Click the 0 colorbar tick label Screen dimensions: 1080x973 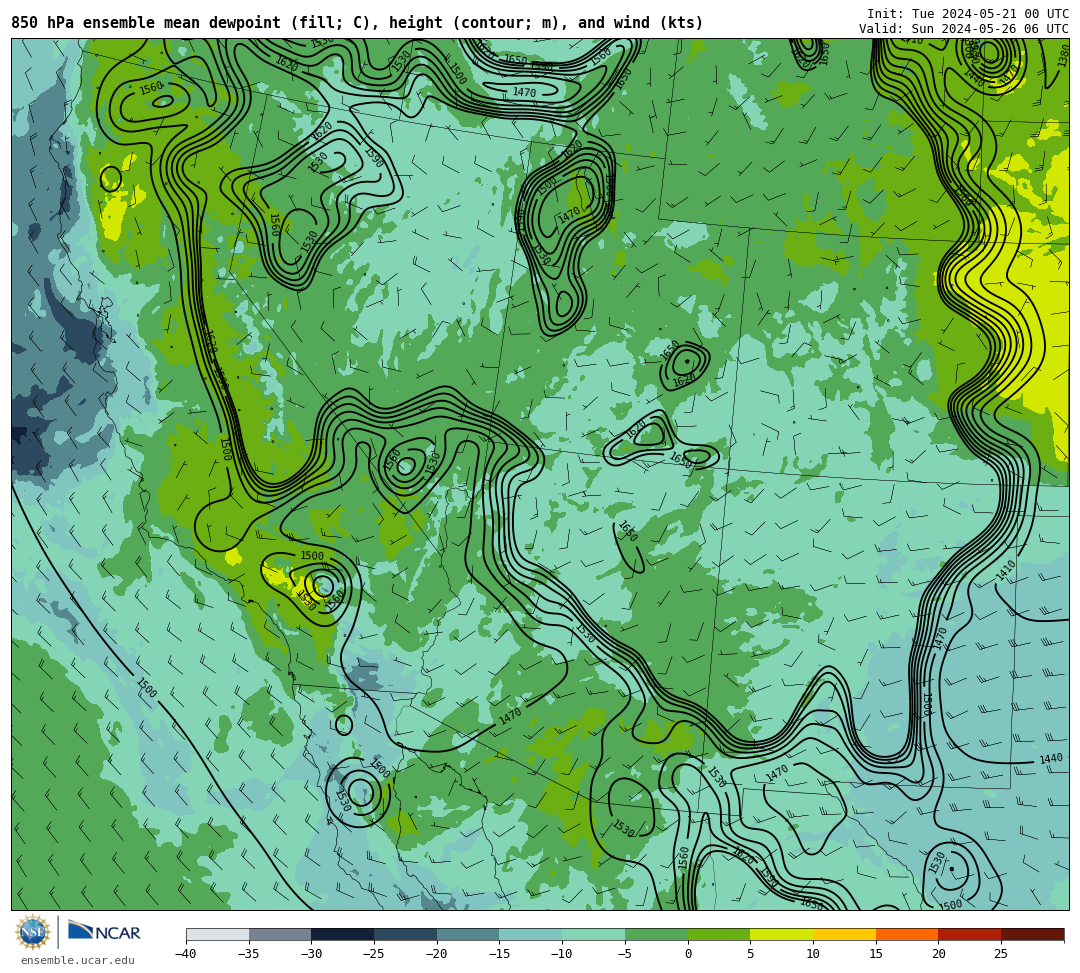687,954
